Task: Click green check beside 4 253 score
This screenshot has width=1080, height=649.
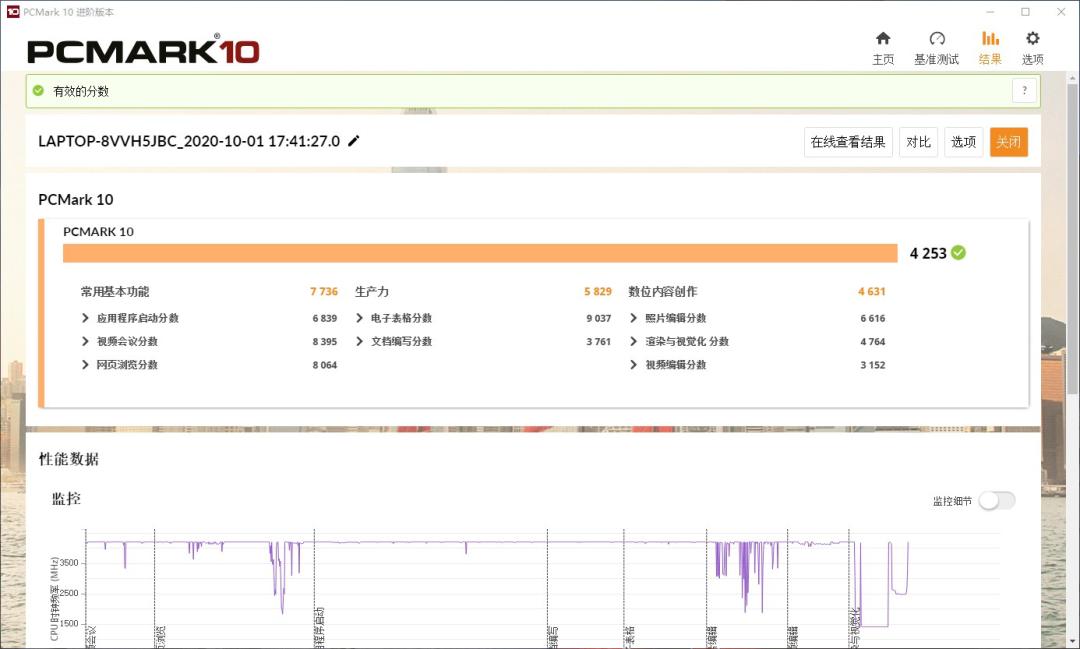Action: [958, 253]
